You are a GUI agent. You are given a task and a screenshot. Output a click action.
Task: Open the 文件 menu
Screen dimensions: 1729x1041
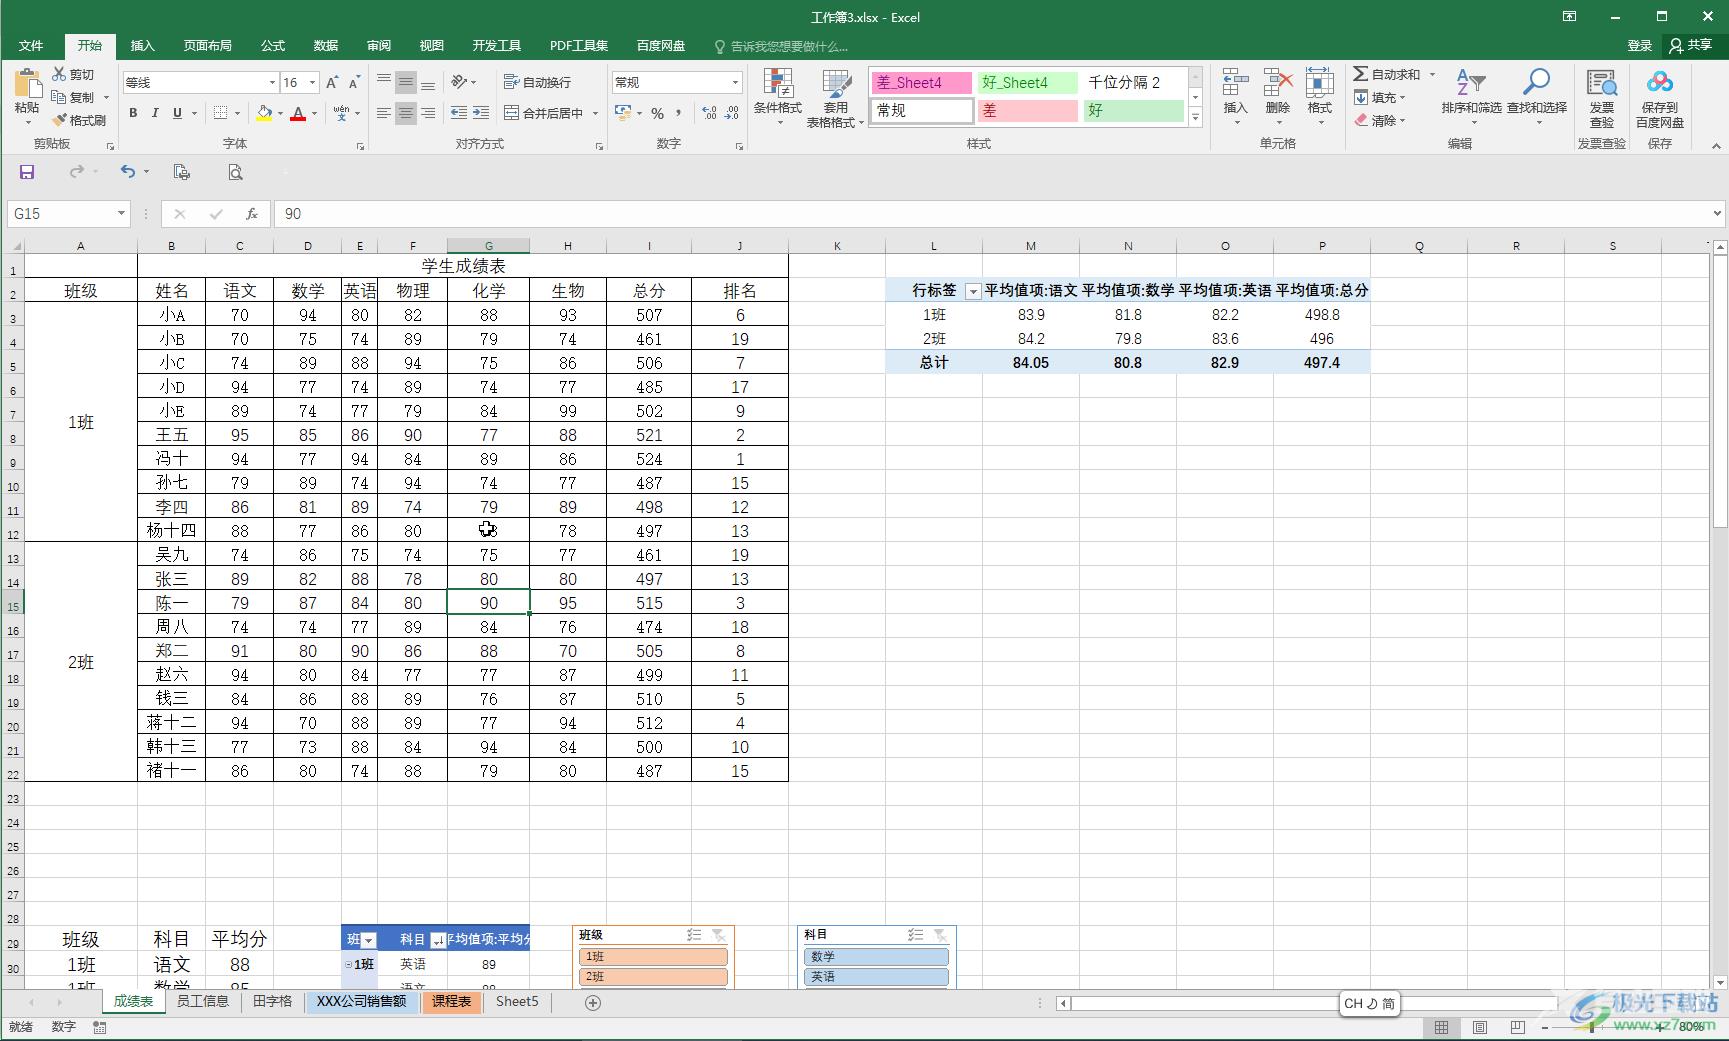point(31,46)
